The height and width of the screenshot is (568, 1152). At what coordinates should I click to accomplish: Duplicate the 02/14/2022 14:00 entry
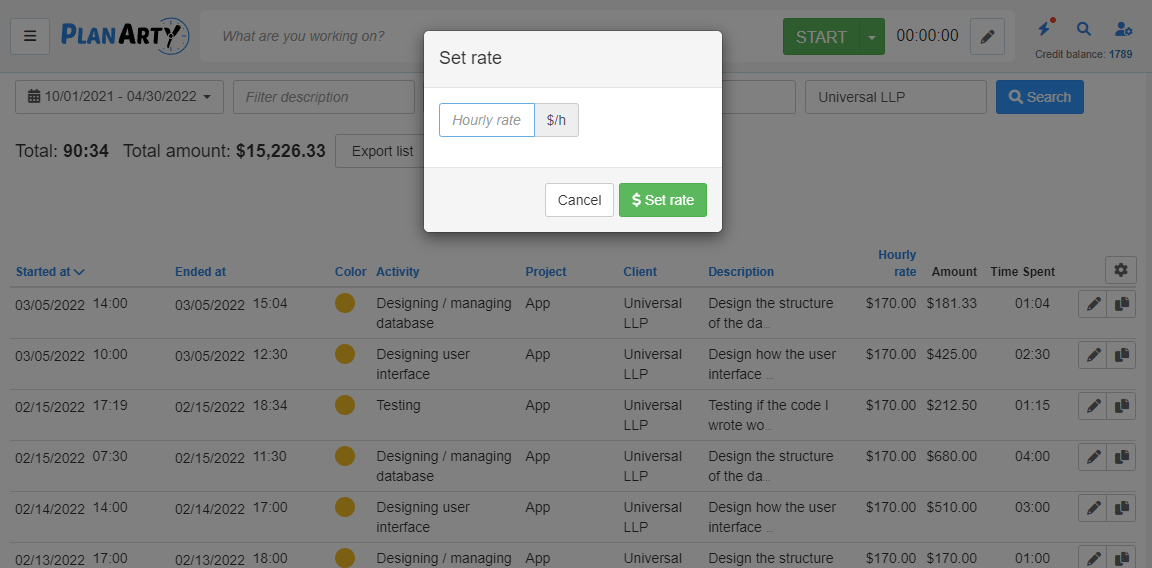click(x=1121, y=508)
